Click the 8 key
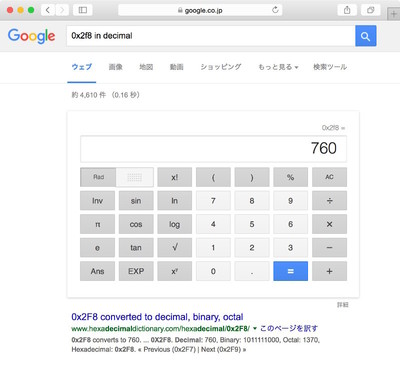This screenshot has width=400, height=367. (x=252, y=201)
